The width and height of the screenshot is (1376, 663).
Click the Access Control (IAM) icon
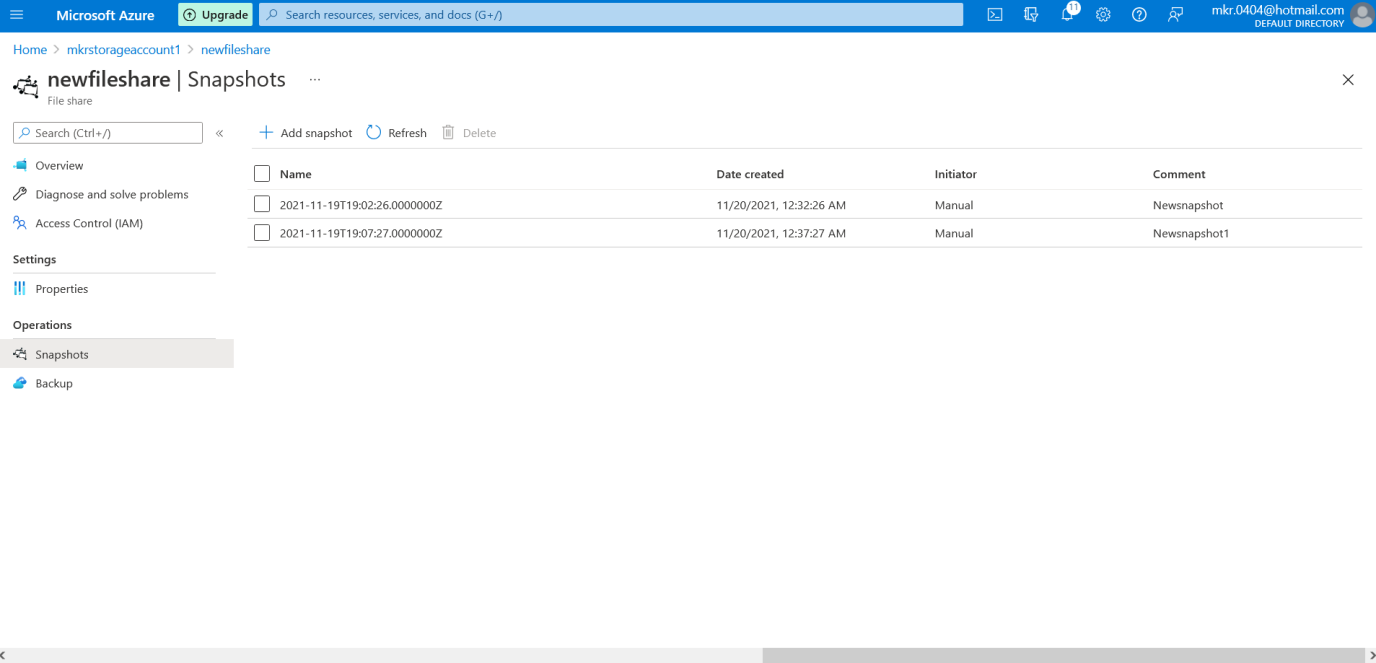pyautogui.click(x=20, y=224)
